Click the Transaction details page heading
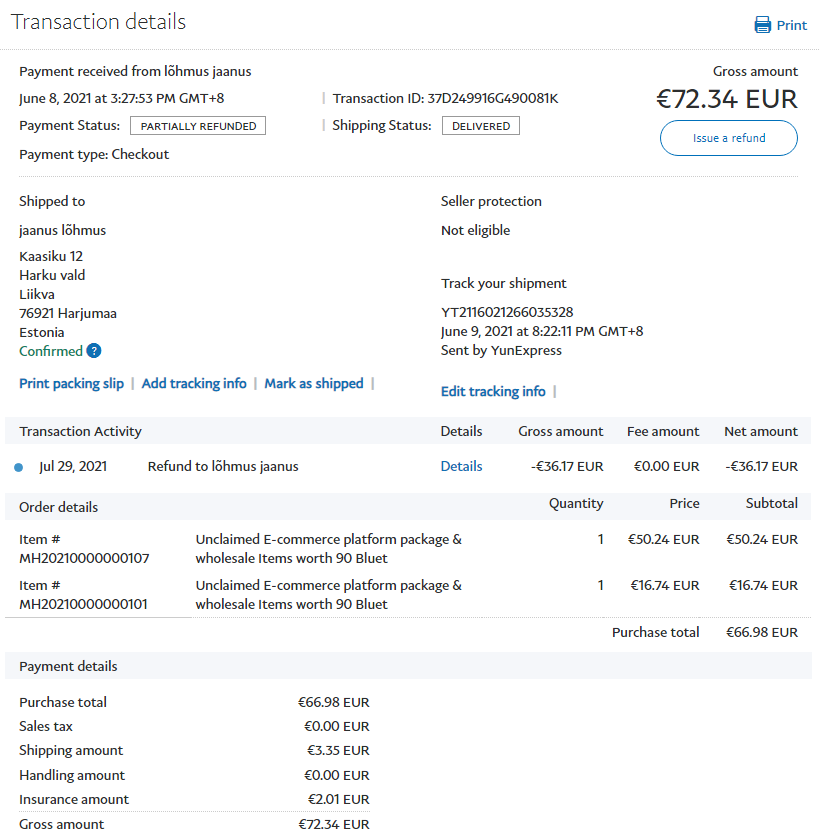 (98, 22)
